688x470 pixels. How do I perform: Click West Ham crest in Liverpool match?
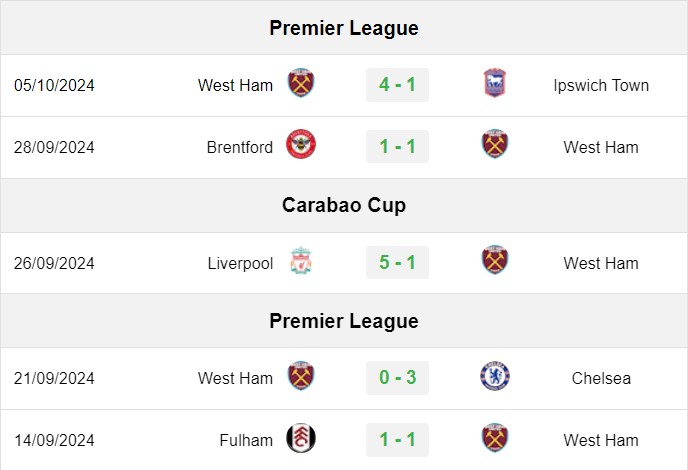point(494,260)
